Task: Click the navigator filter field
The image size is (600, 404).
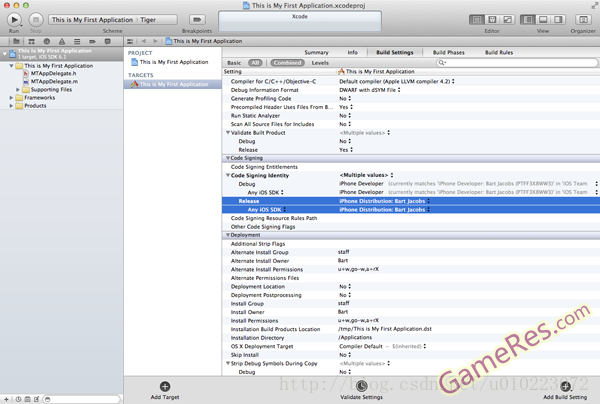Action: point(82,399)
